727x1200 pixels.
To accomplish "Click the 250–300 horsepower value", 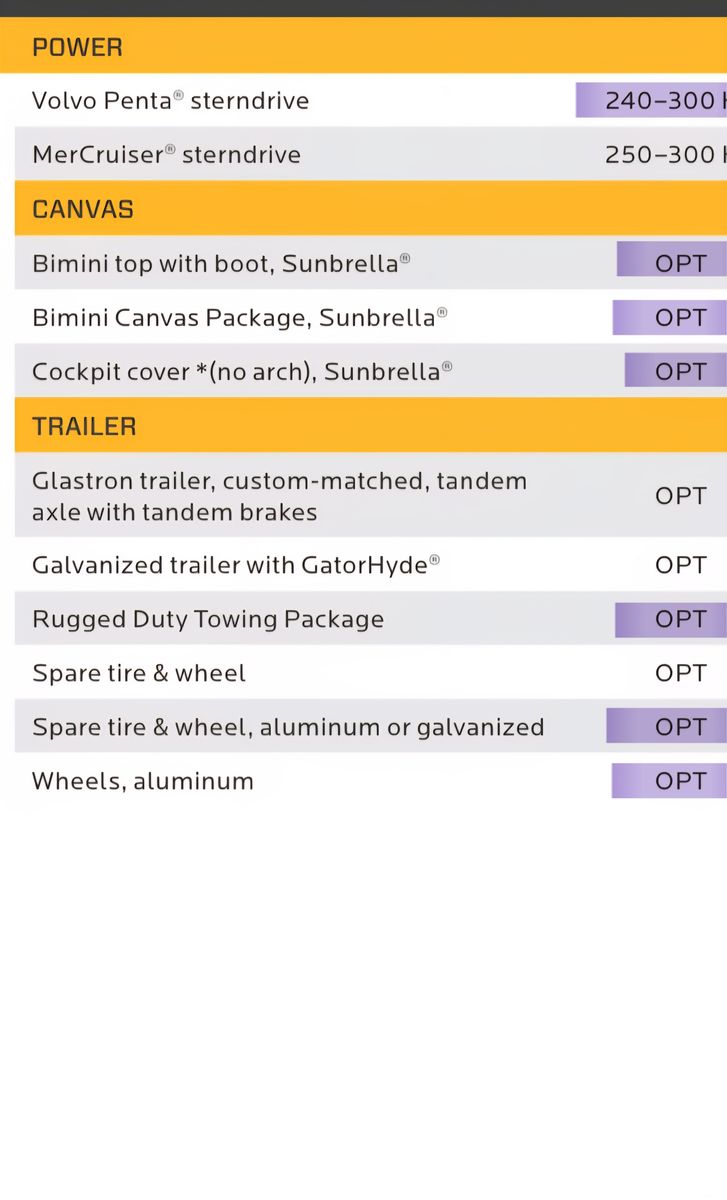I will click(x=662, y=155).
